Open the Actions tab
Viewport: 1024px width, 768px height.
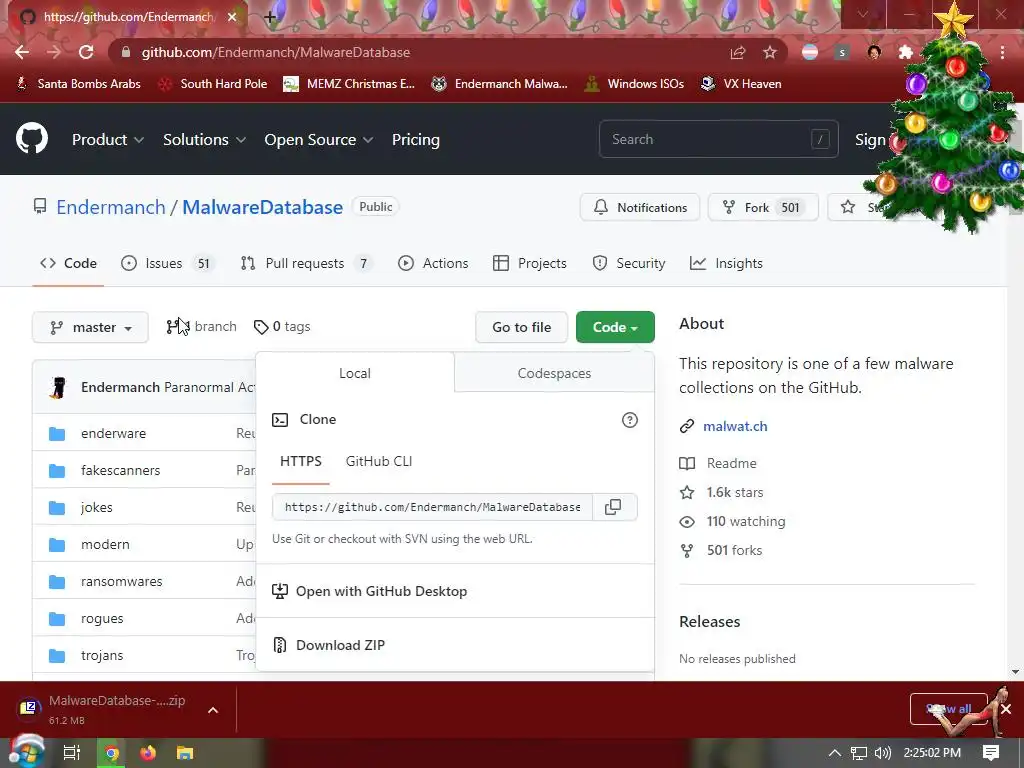click(433, 263)
